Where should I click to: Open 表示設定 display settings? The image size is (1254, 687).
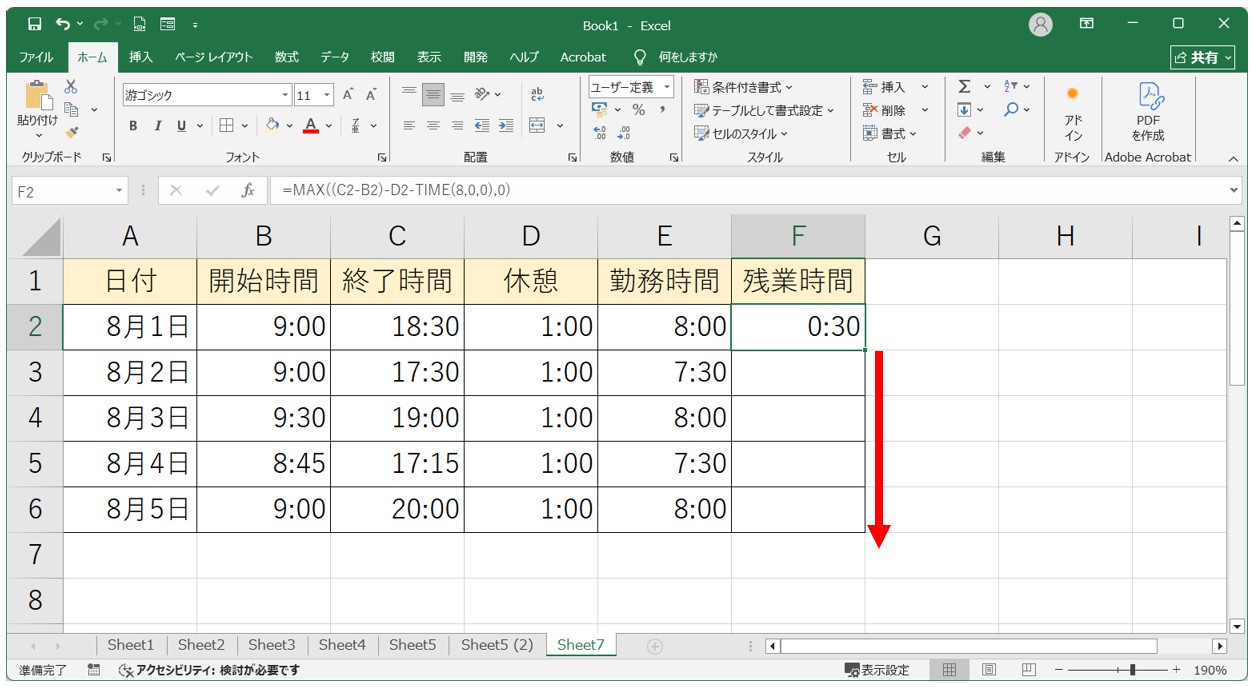tap(877, 670)
